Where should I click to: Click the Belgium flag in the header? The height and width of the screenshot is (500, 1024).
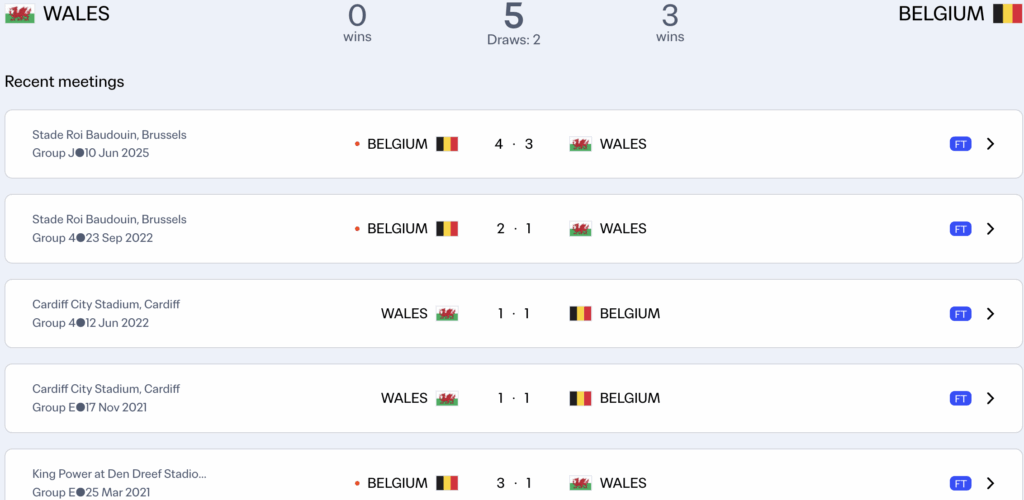pos(1006,14)
